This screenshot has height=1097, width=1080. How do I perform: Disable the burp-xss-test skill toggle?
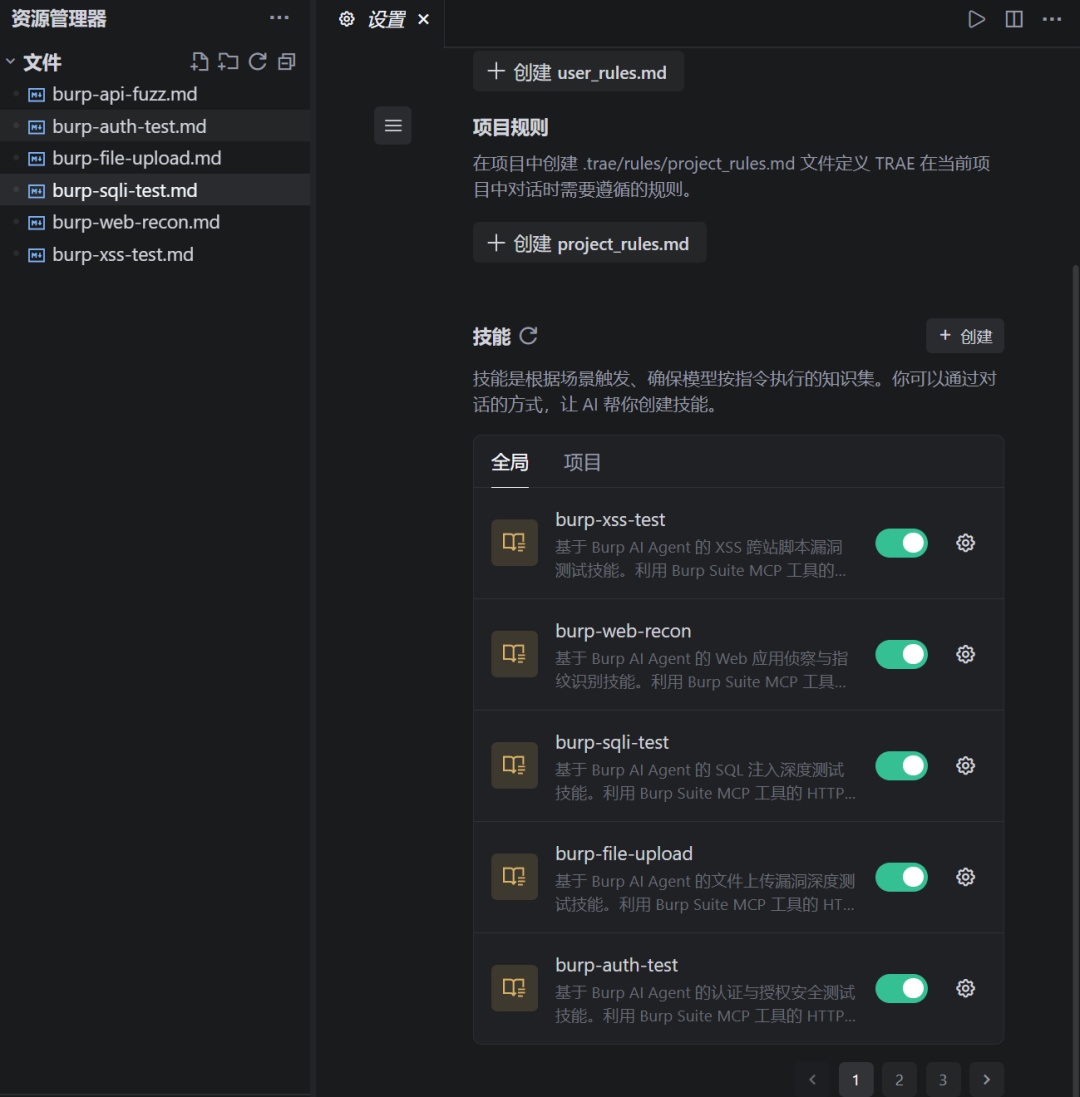click(x=901, y=543)
